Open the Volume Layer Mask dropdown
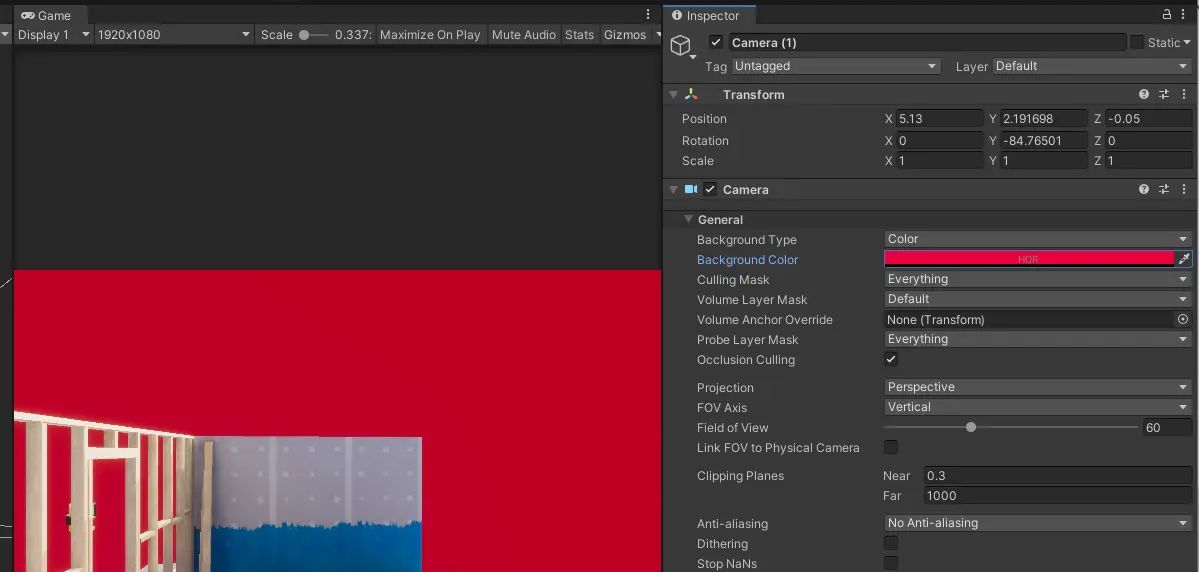The width and height of the screenshot is (1199, 572). tap(1038, 299)
